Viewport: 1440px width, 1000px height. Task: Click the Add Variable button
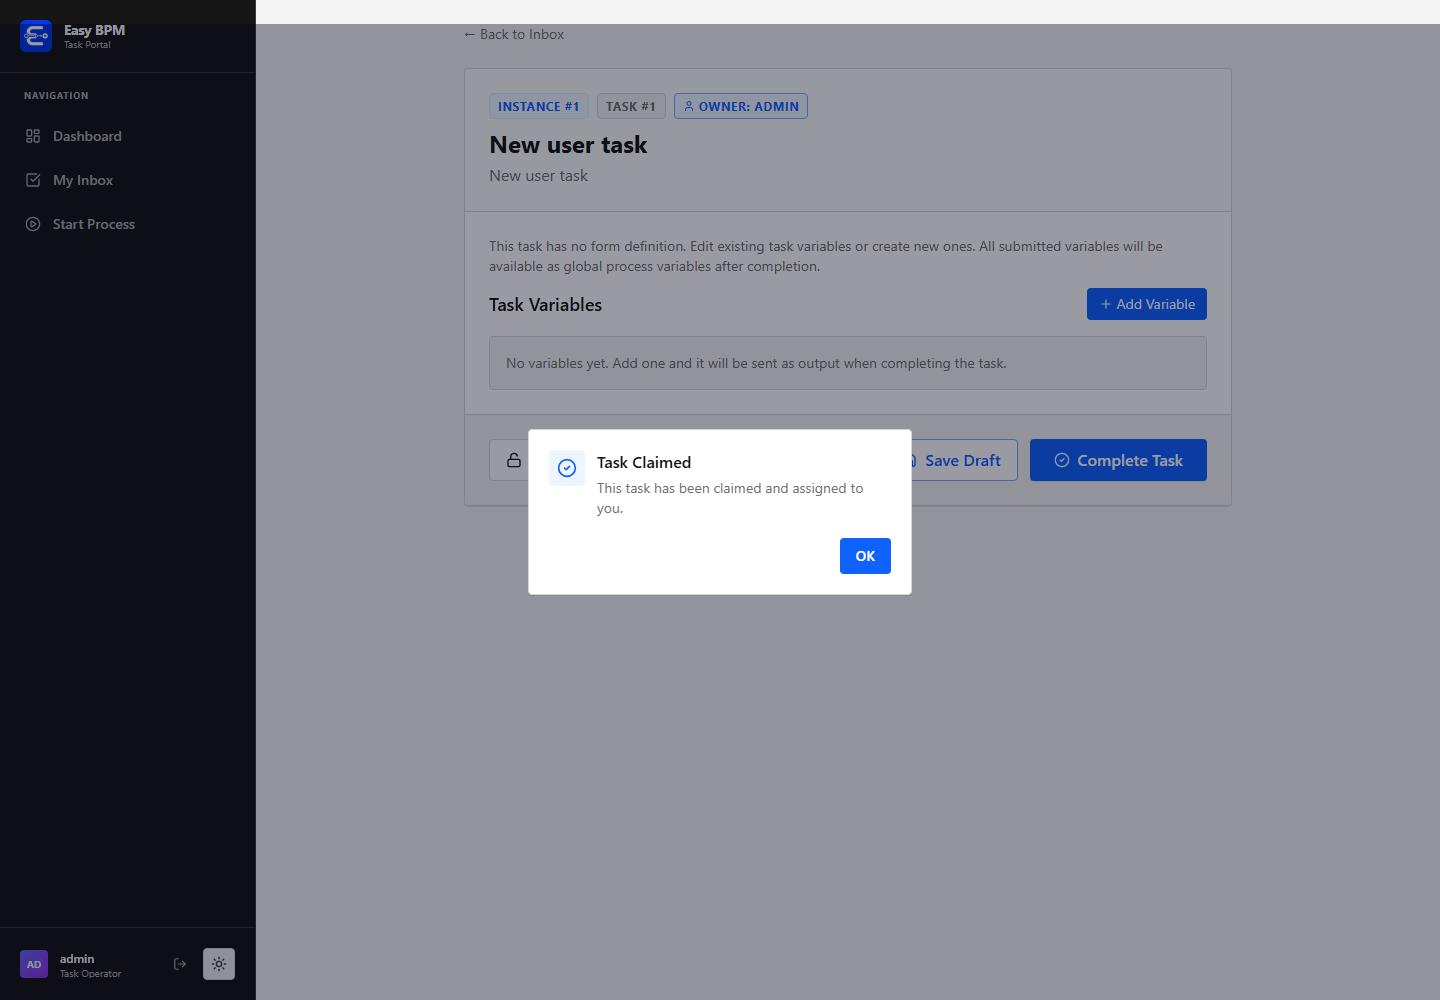1147,304
